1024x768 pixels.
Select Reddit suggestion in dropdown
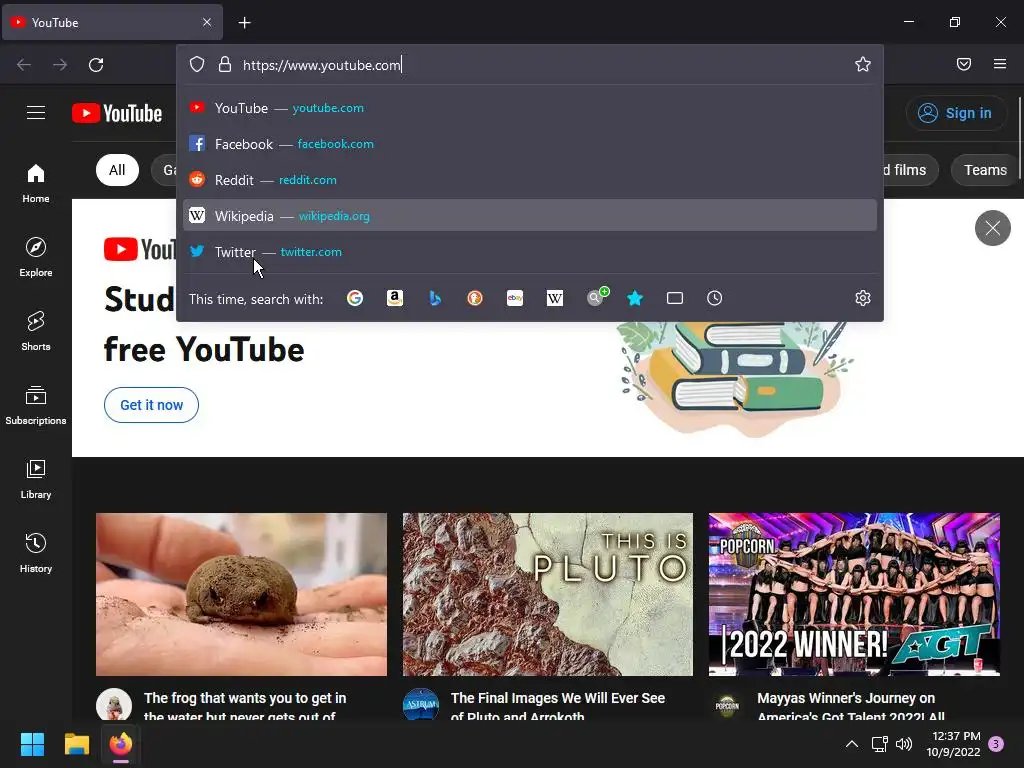pyautogui.click(x=530, y=180)
